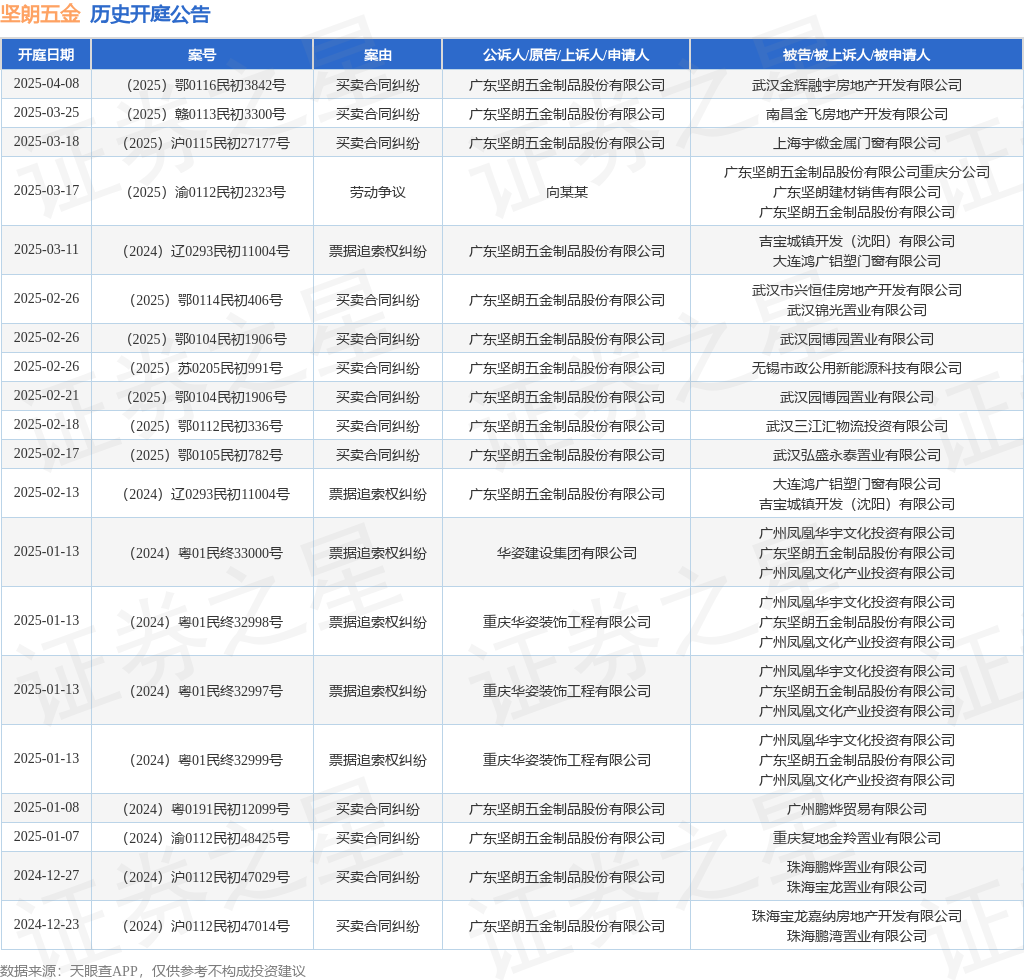This screenshot has width=1024, height=980.
Task: Select date cell 2025-03-17
Action: pyautogui.click(x=46, y=191)
